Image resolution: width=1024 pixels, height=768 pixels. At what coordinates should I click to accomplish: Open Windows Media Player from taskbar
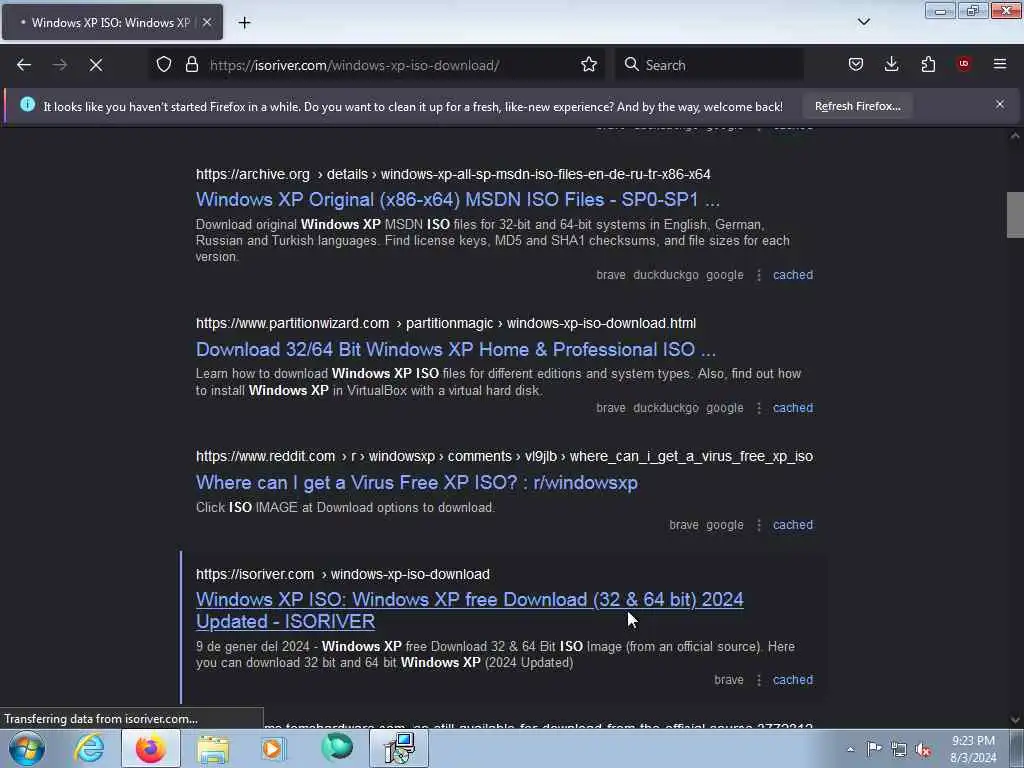pos(274,748)
